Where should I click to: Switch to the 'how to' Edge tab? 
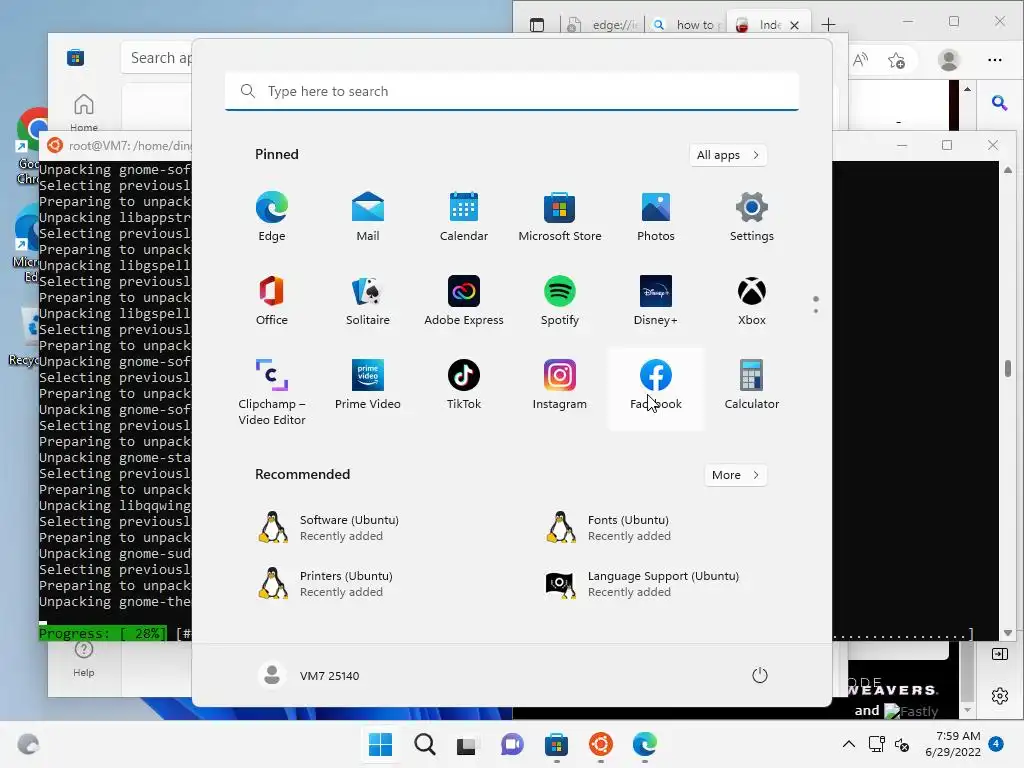[x=686, y=25]
